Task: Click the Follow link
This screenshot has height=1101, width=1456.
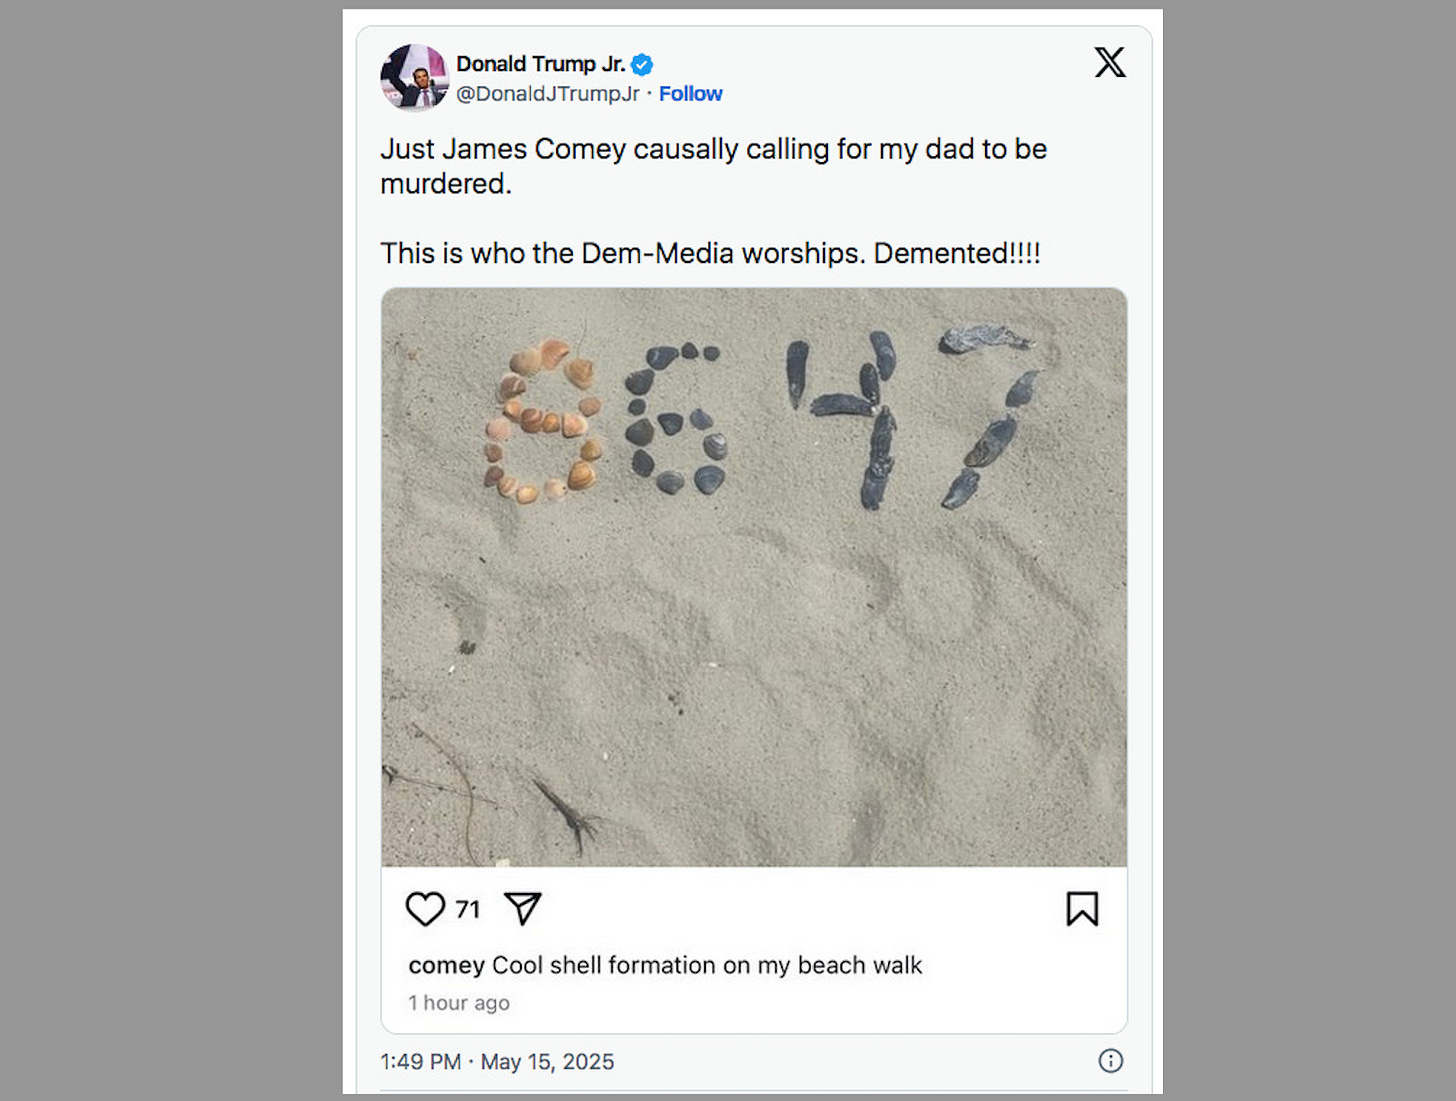Action: tap(690, 94)
